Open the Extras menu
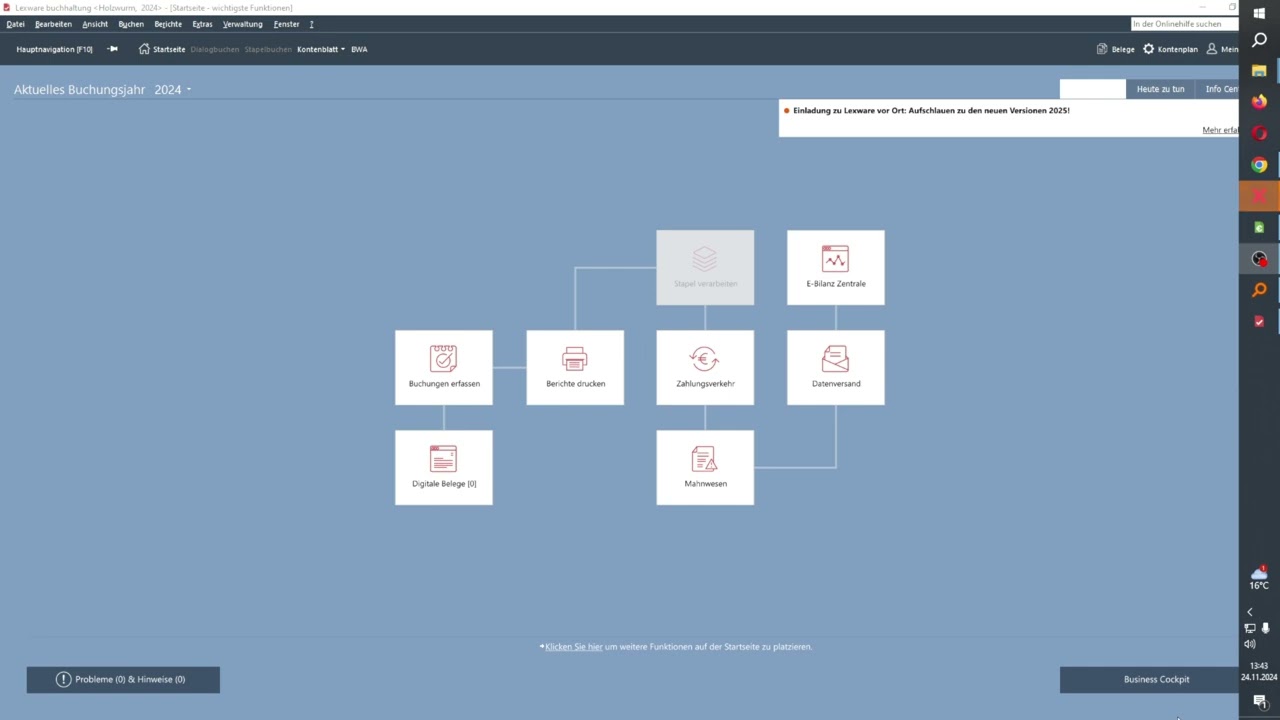Image resolution: width=1280 pixels, height=720 pixels. point(202,24)
